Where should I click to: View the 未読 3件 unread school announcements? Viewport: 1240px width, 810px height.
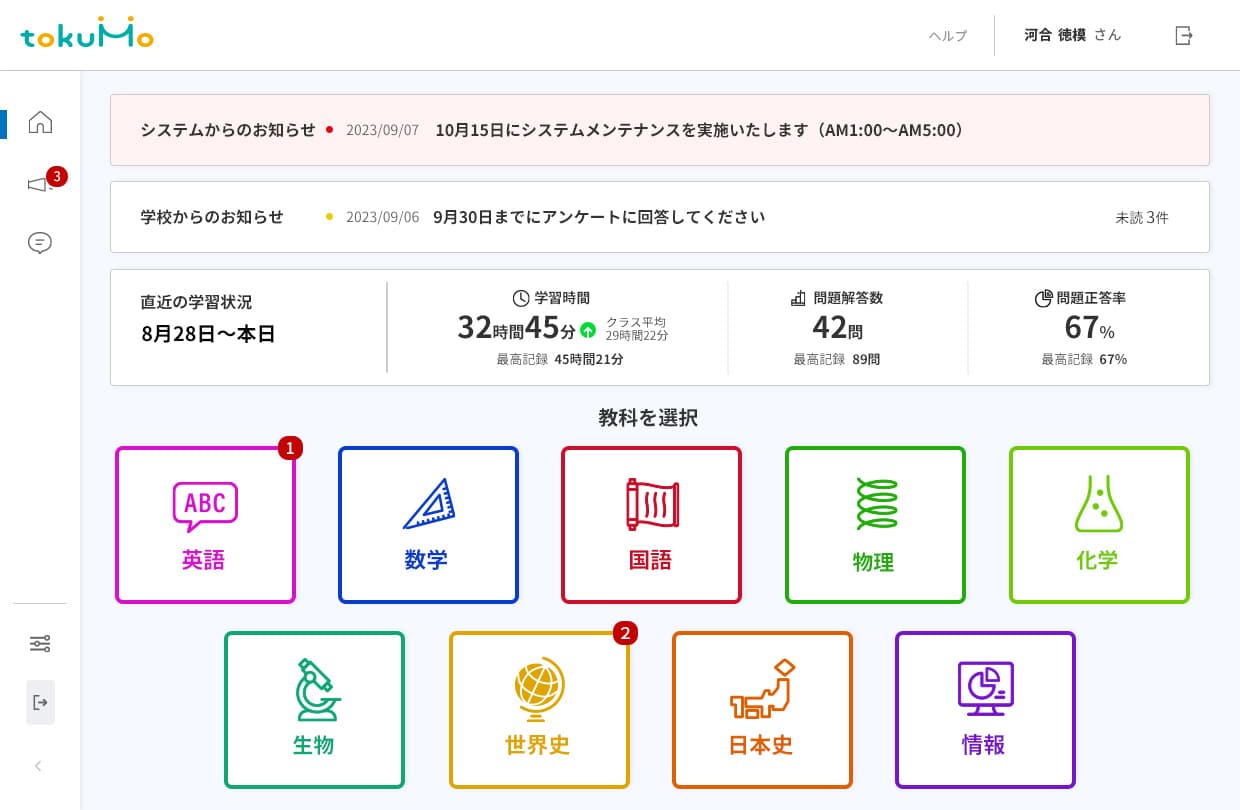tap(1142, 217)
